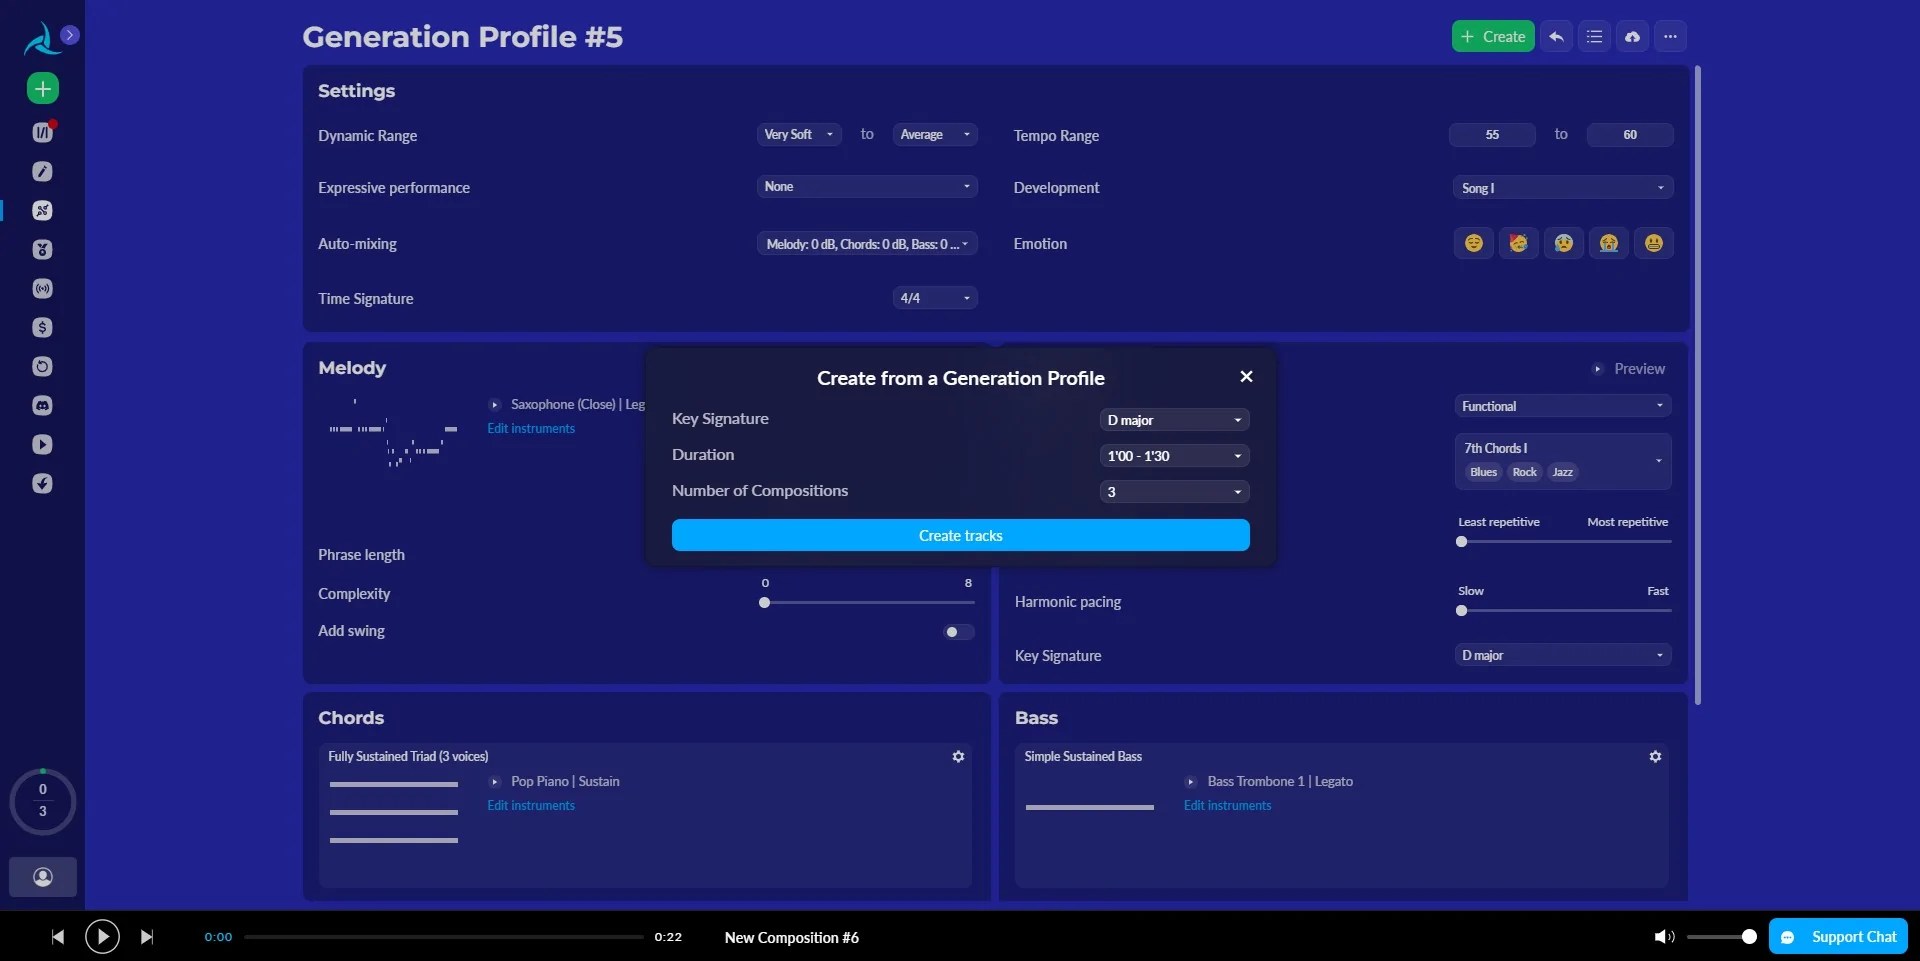This screenshot has width=1920, height=961.
Task: Select the laughing emotion emoji
Action: pos(1518,243)
